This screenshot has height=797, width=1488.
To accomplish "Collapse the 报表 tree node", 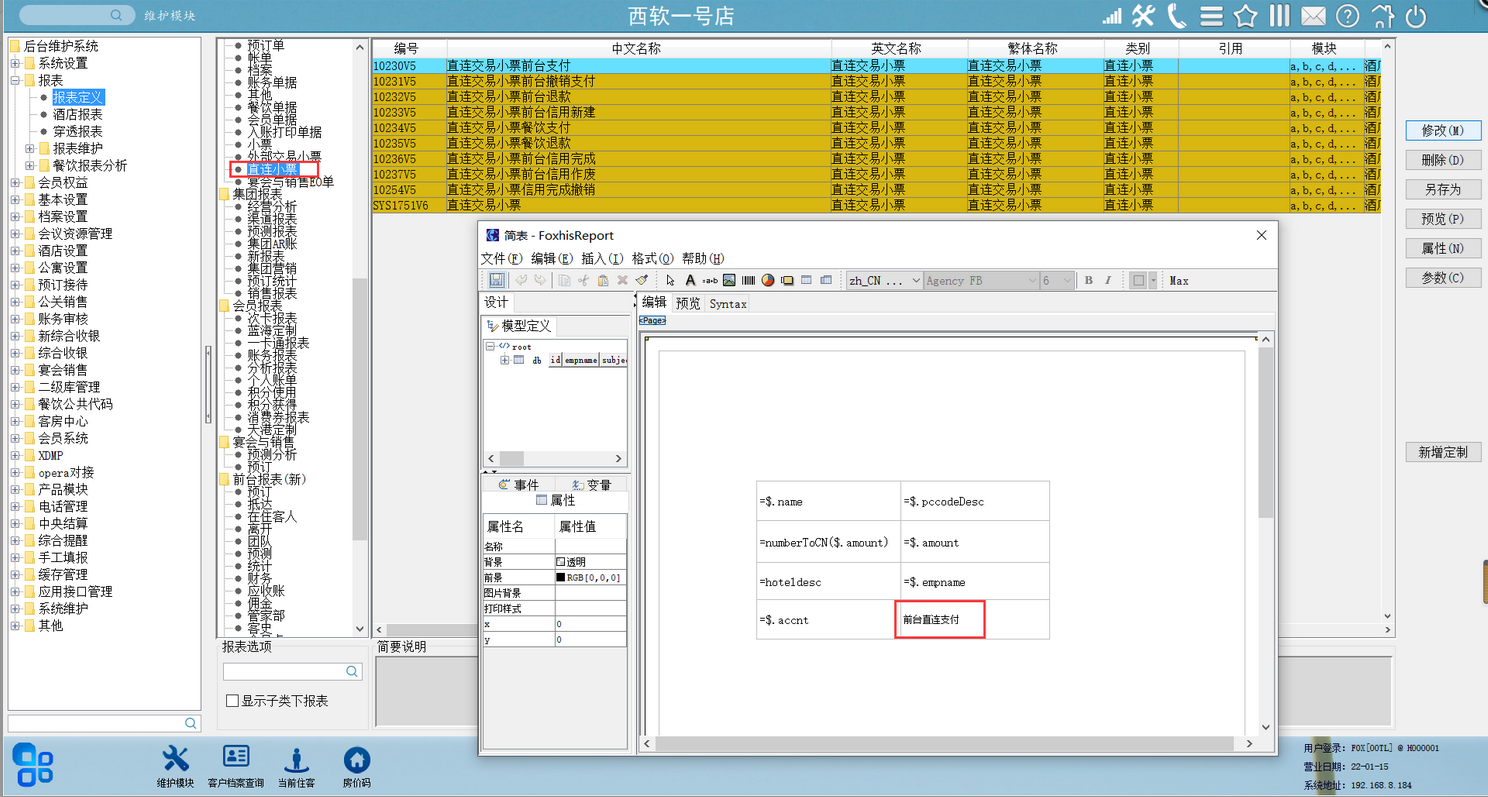I will pyautogui.click(x=15, y=80).
